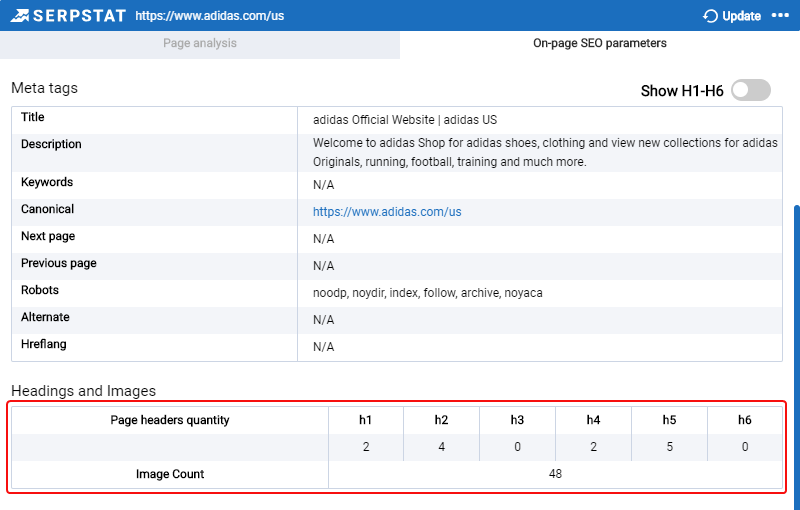Select the On-page SEO parameters tab
Image resolution: width=800 pixels, height=510 pixels.
click(599, 43)
